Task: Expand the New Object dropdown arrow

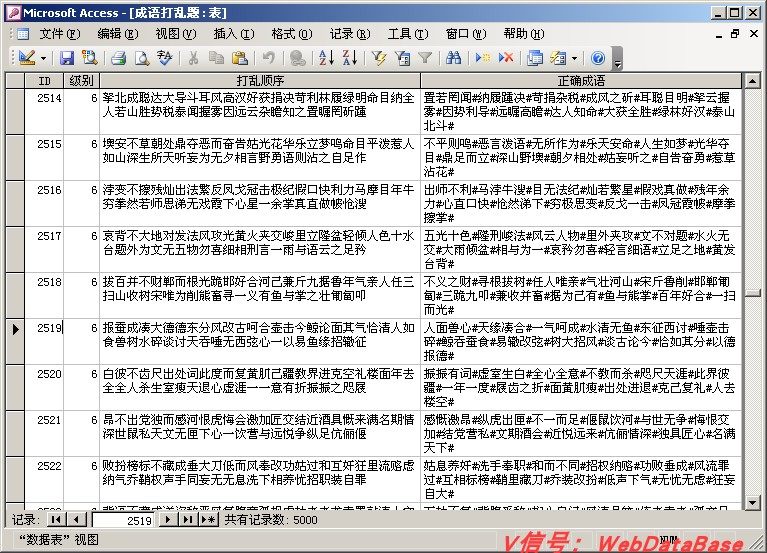Action: click(574, 59)
